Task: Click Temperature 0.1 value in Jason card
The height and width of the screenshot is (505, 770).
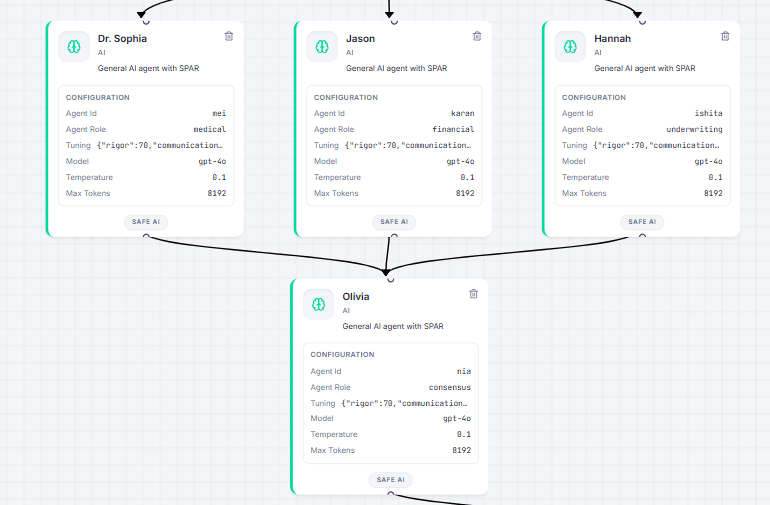Action: [x=467, y=177]
